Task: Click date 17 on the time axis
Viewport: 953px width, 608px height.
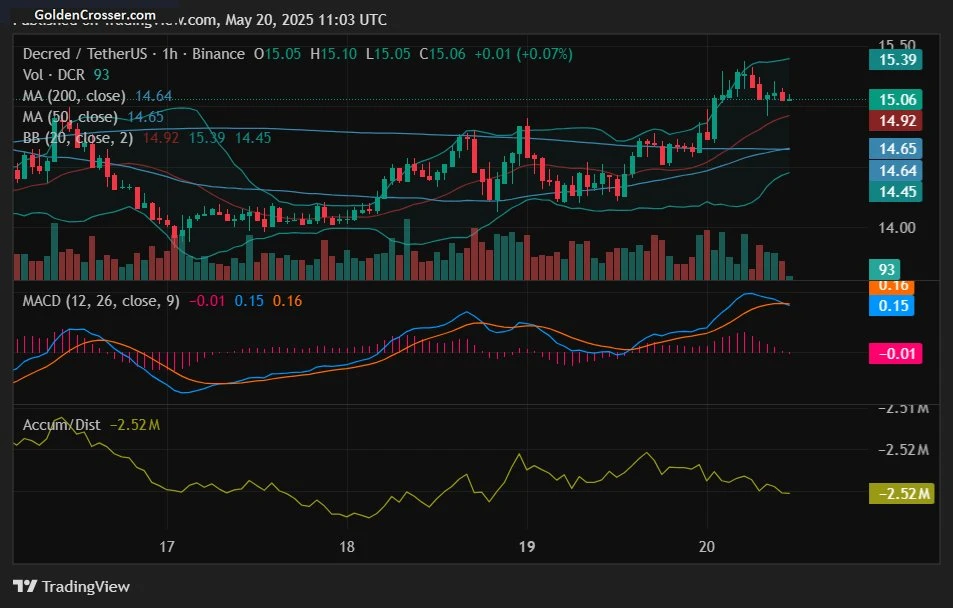Action: point(167,546)
